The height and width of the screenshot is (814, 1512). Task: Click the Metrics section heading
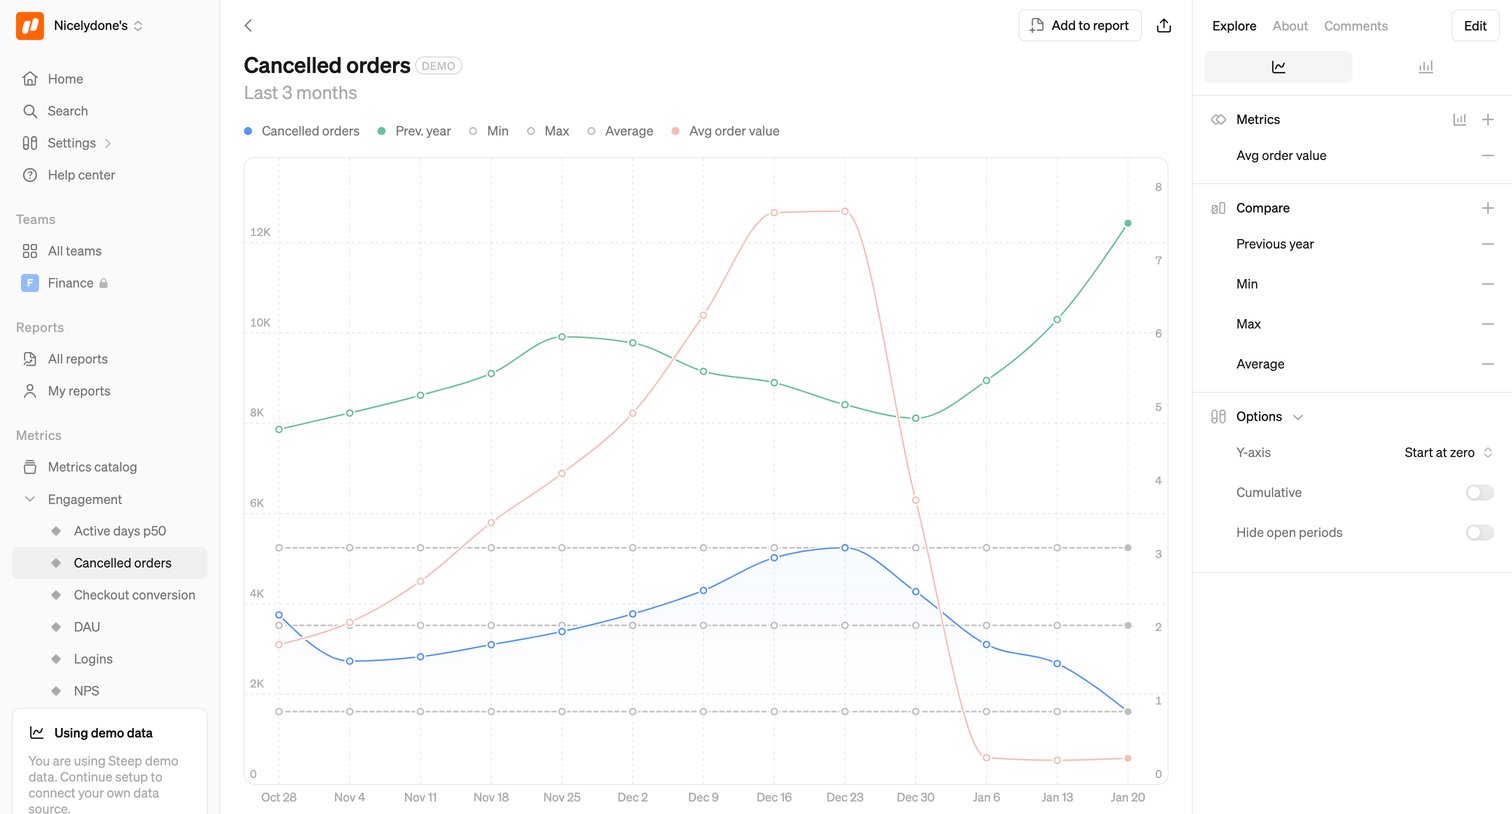coord(1258,120)
